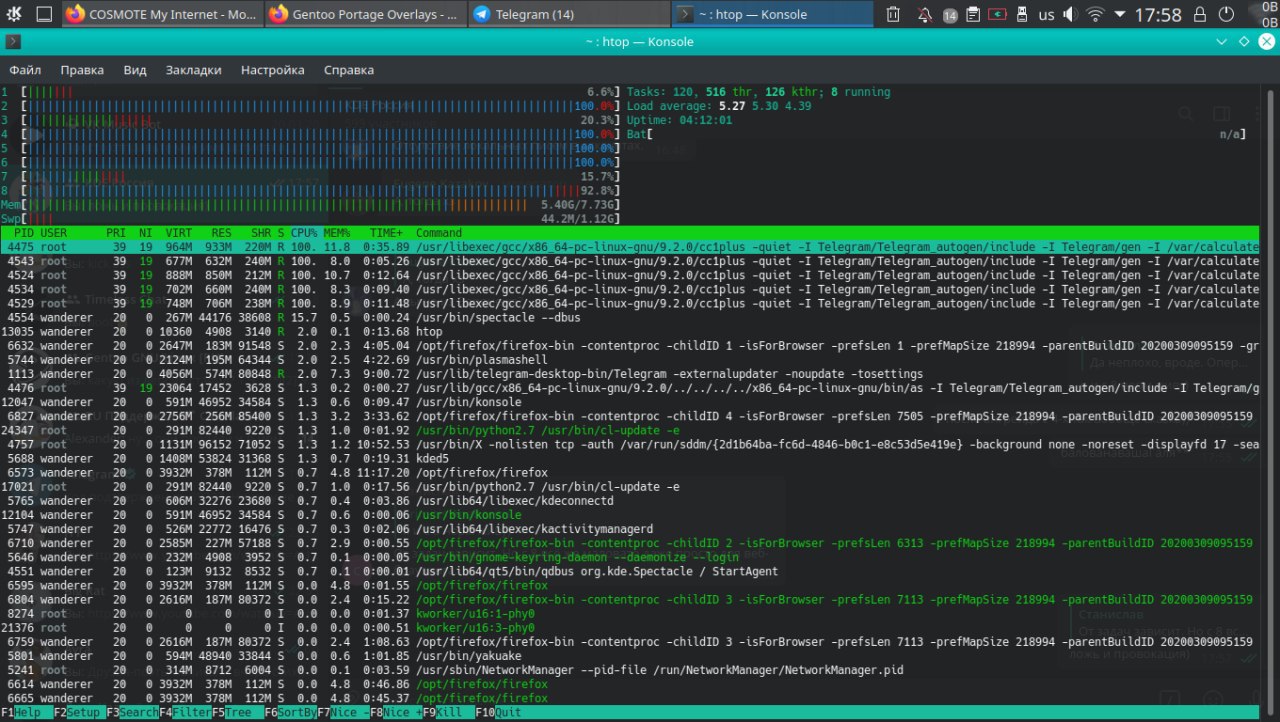Click F7 Nice - in htop footer
Viewport: 1280px width, 722px height.
coord(344,713)
